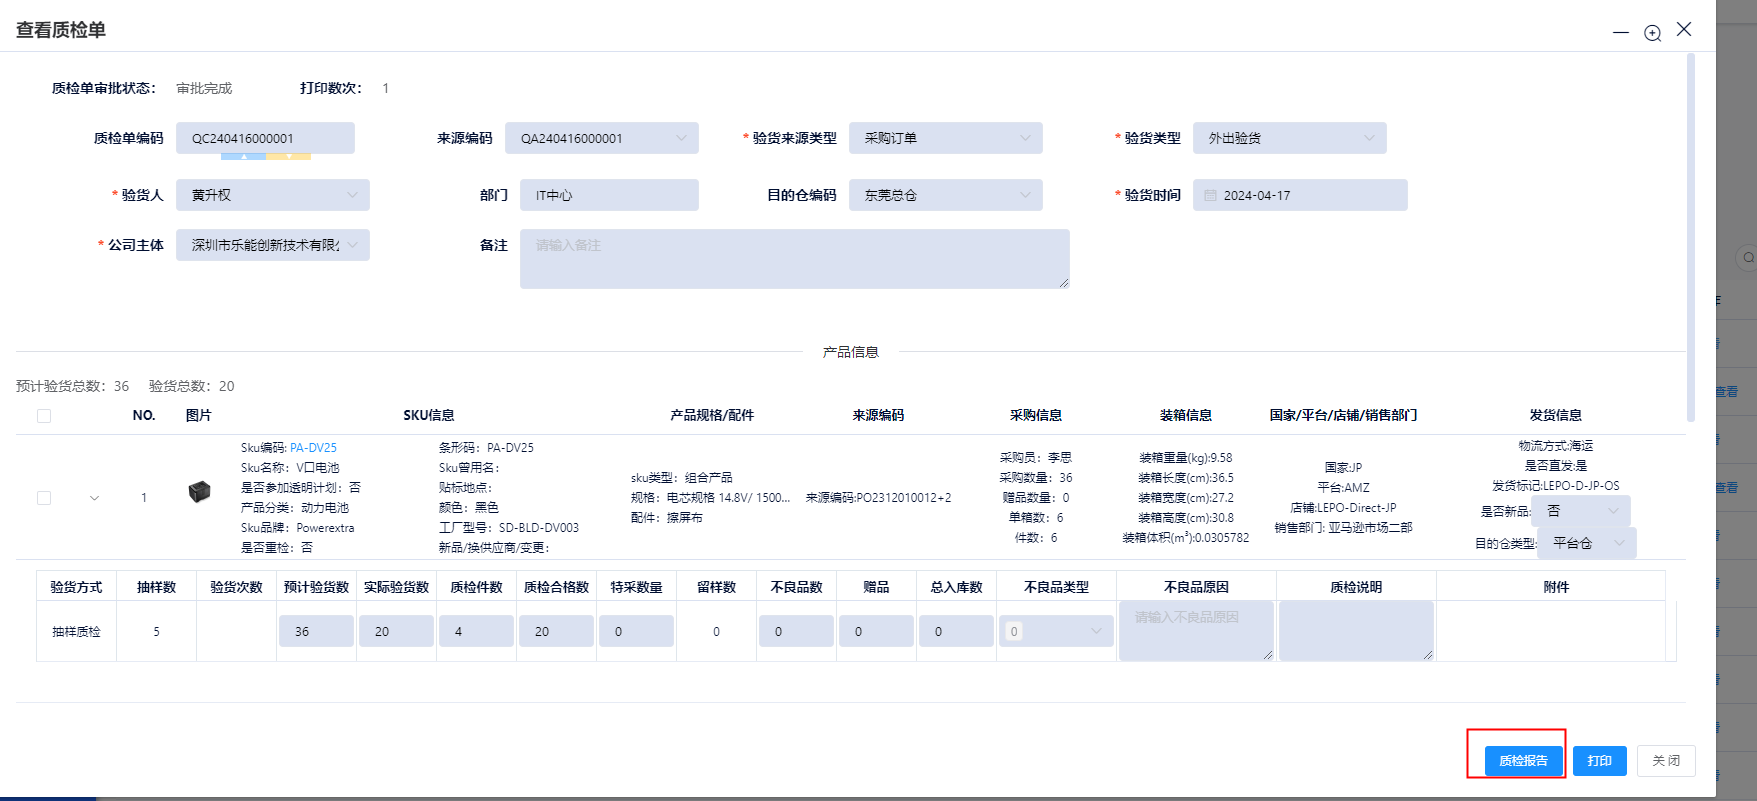Open the 验货类型 dropdown showing 外出验货
This screenshot has width=1757, height=801.
[x=1290, y=138]
